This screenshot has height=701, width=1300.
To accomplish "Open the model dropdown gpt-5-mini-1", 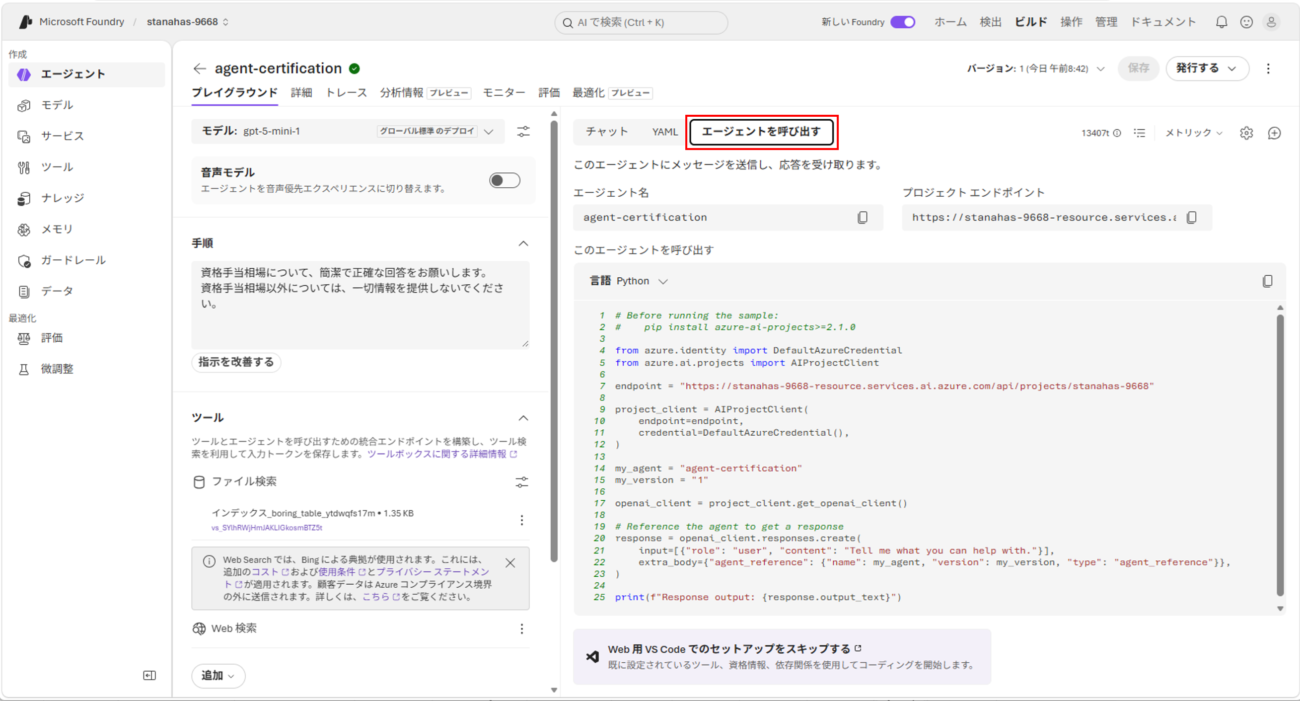I will point(348,131).
